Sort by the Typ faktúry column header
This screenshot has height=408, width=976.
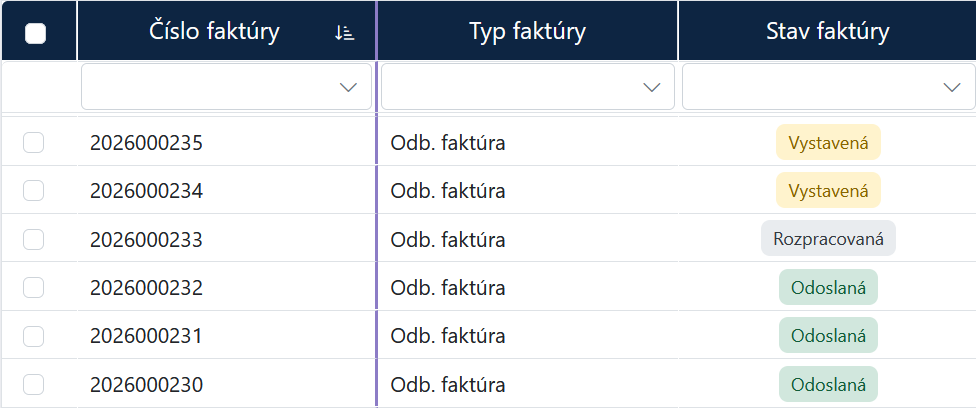[x=527, y=31]
